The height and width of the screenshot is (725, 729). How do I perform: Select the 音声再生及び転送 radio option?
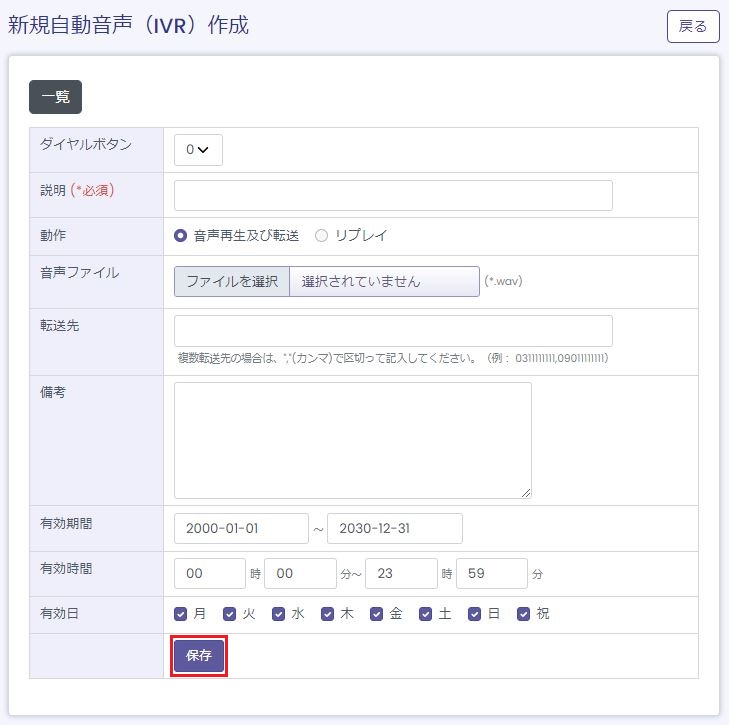(181, 236)
